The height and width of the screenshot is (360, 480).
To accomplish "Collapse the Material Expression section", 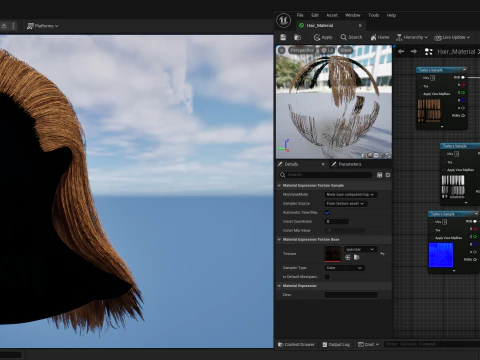I will pyautogui.click(x=279, y=286).
